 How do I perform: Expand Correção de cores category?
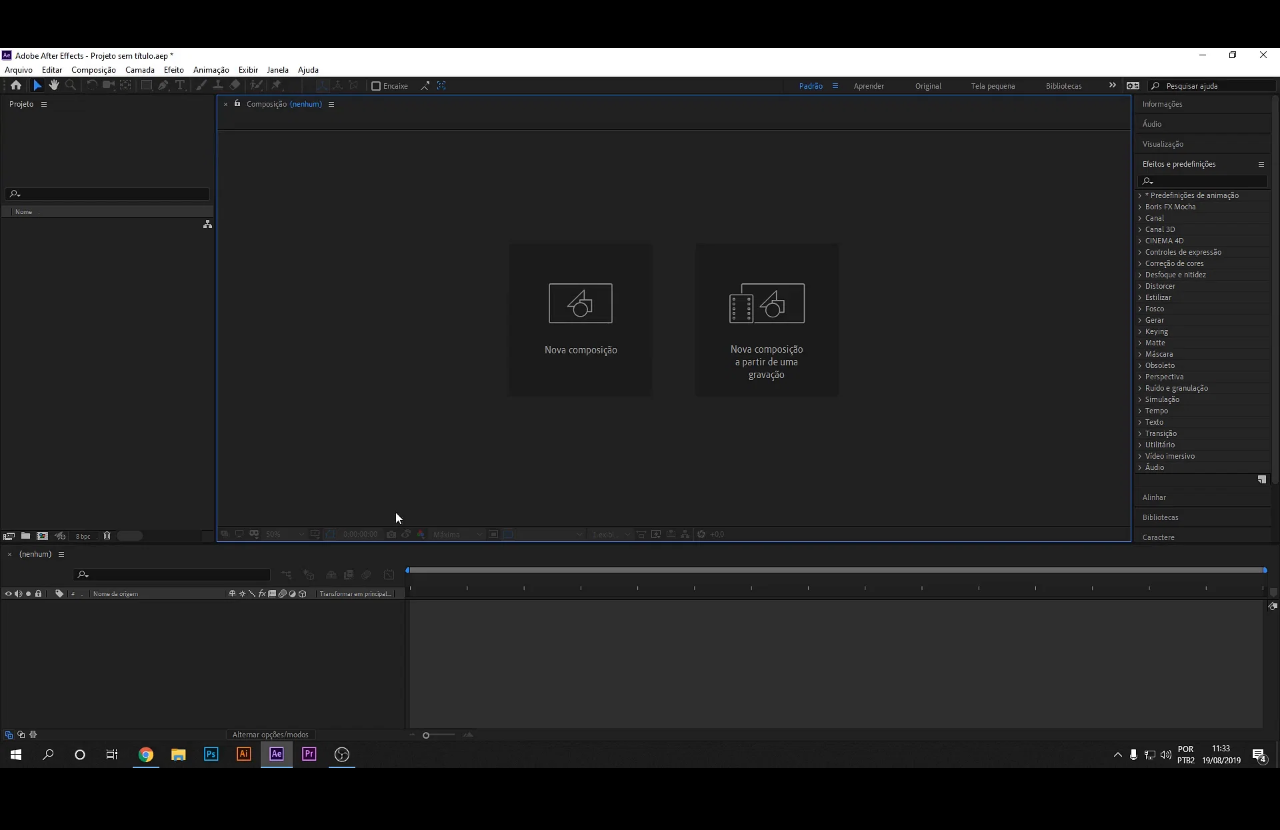1140,263
